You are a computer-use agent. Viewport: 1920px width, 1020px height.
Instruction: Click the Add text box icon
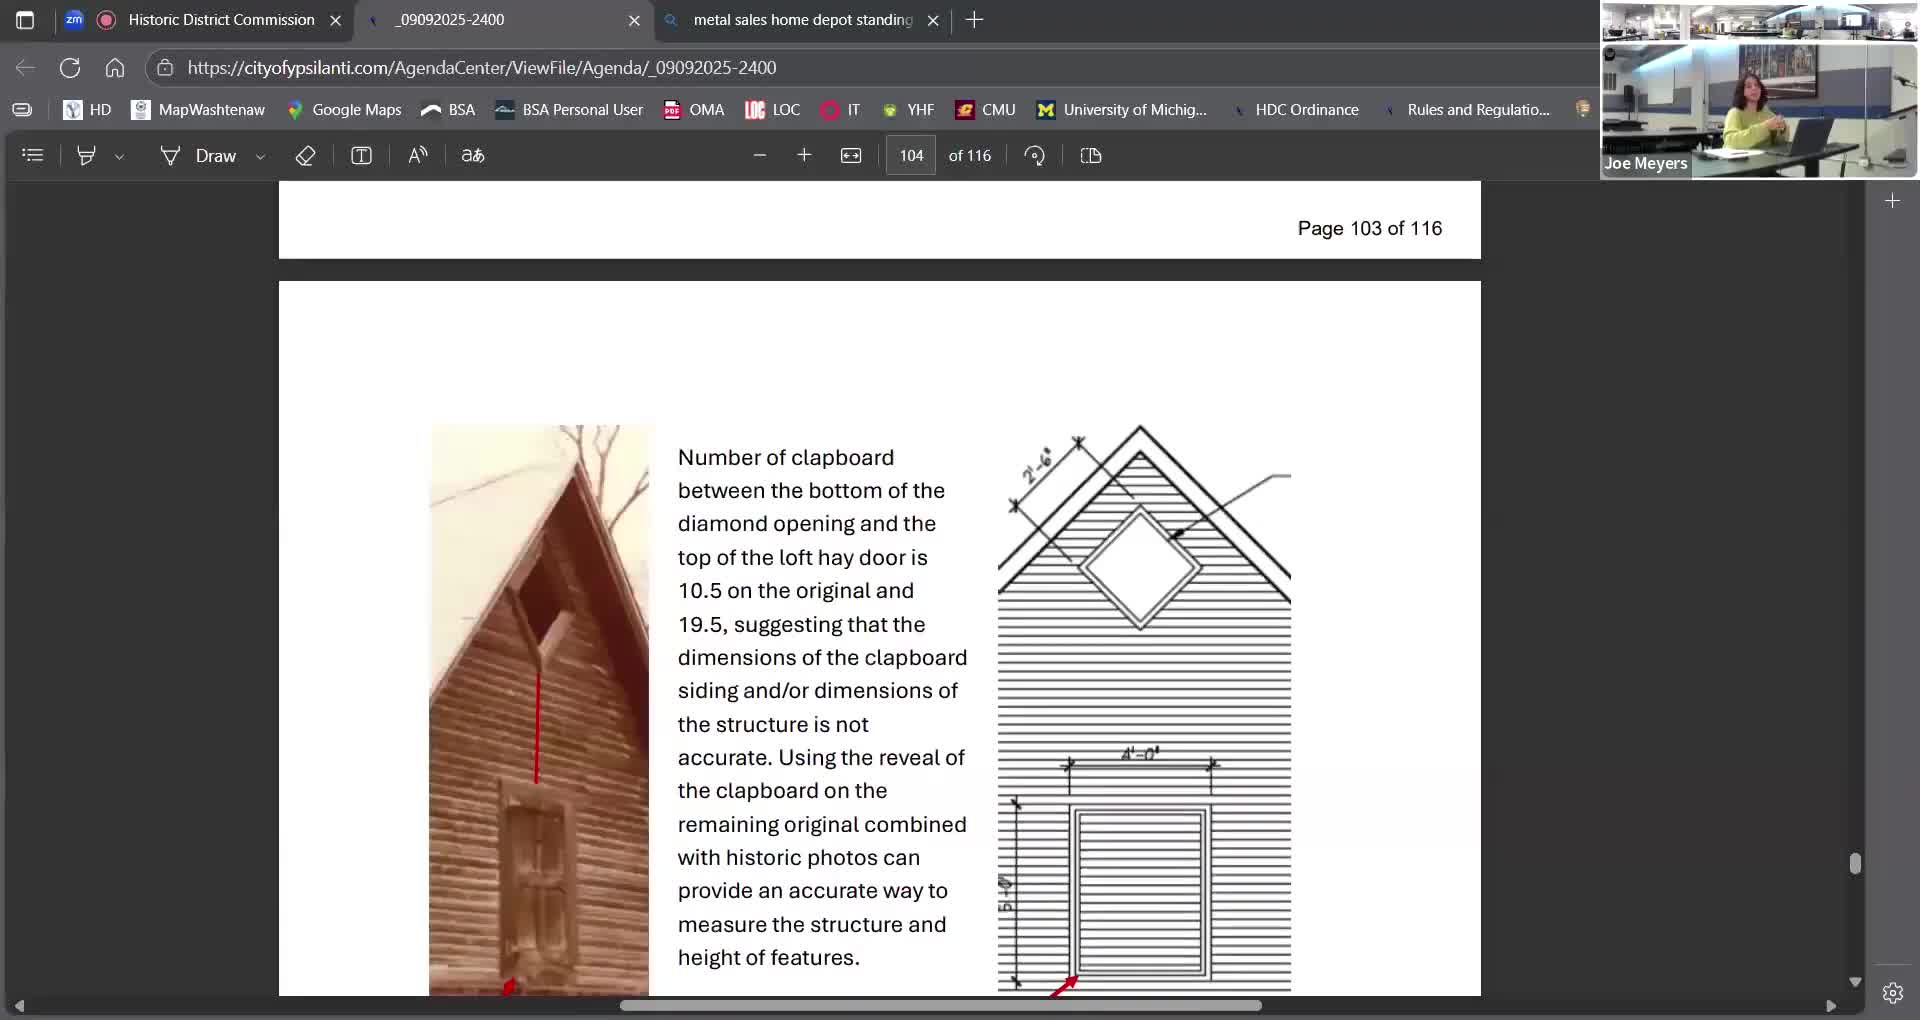point(361,155)
